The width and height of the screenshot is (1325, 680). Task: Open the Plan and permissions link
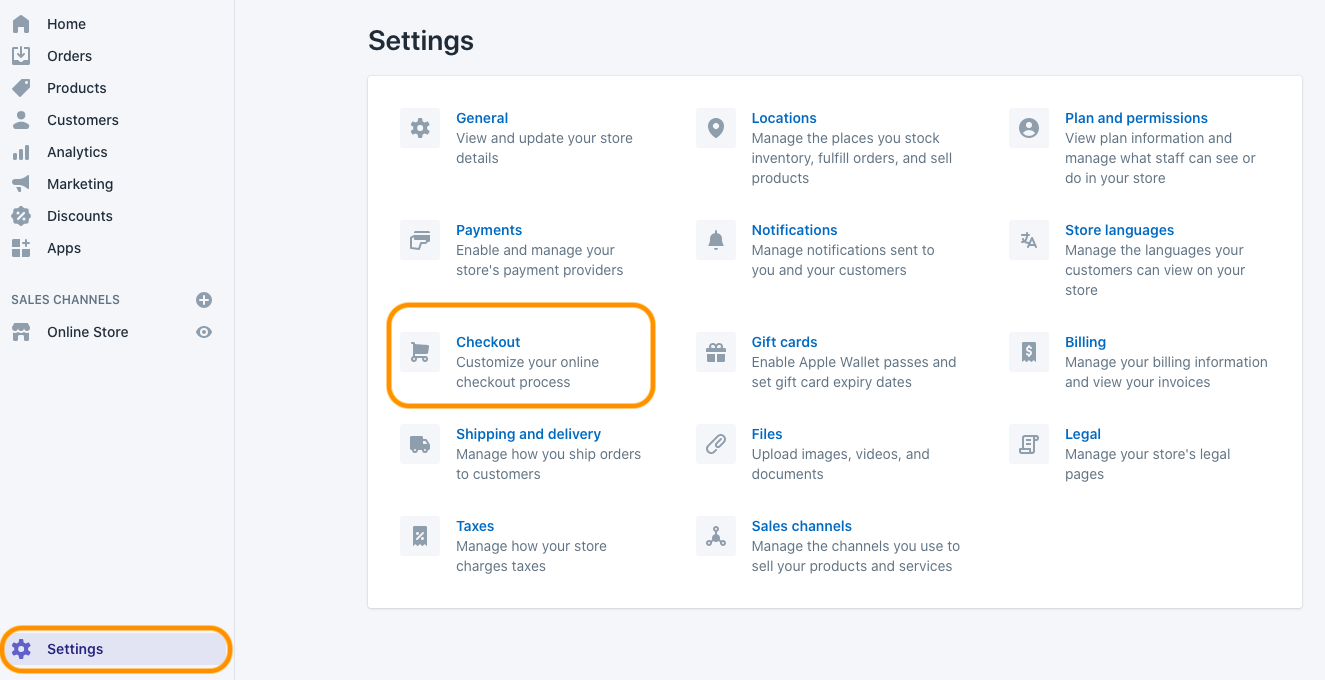[x=1136, y=118]
